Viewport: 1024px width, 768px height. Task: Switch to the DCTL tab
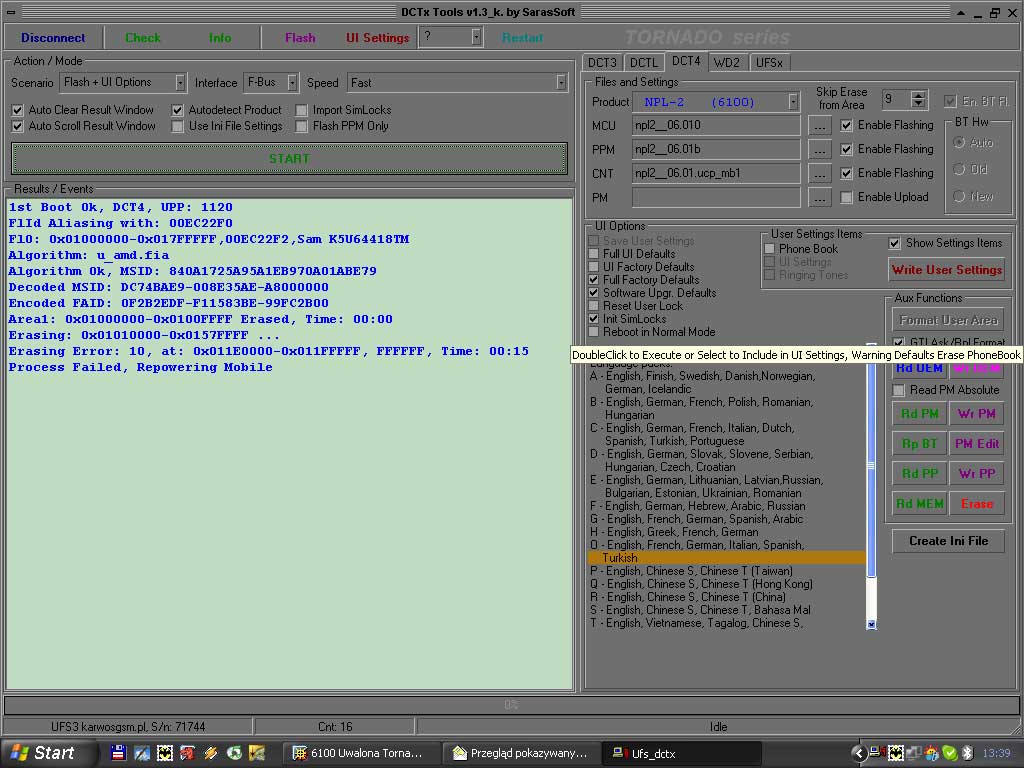click(643, 63)
